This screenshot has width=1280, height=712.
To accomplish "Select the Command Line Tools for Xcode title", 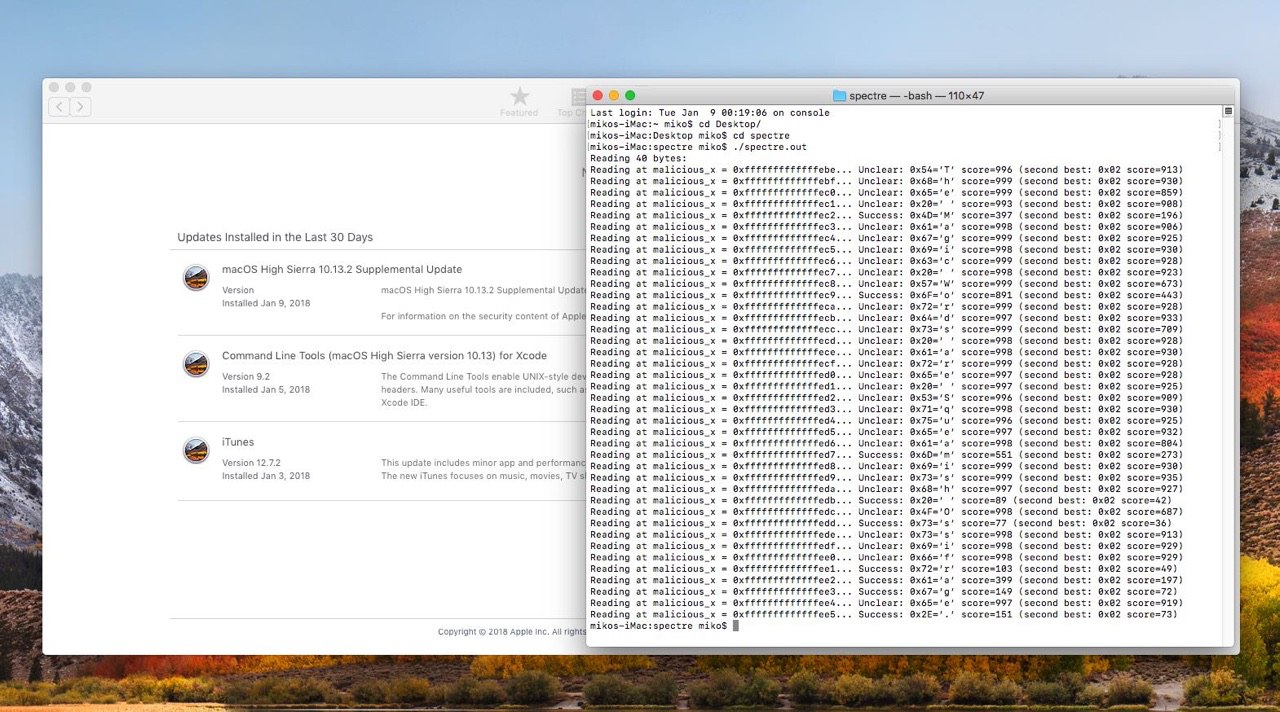I will (x=383, y=356).
